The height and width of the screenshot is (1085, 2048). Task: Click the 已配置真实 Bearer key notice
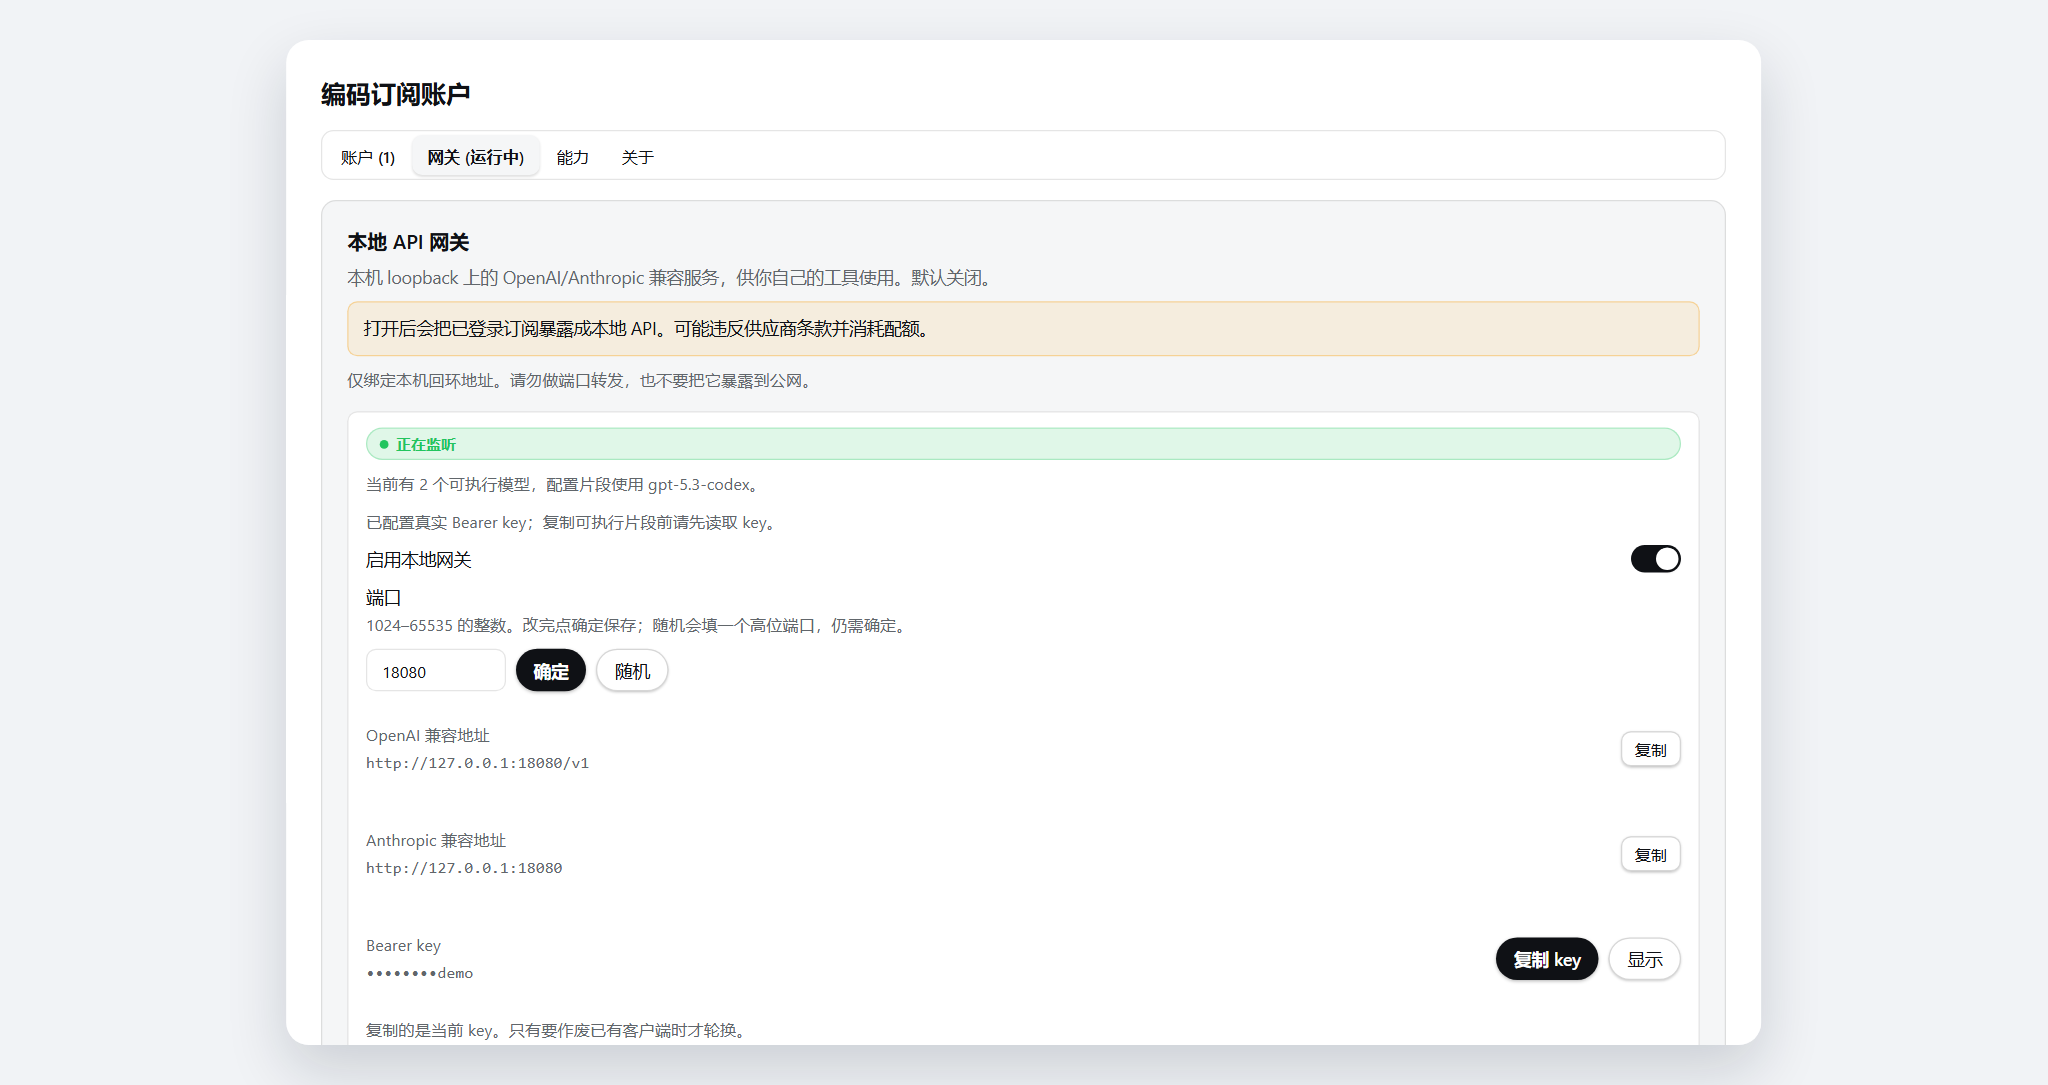coord(574,523)
